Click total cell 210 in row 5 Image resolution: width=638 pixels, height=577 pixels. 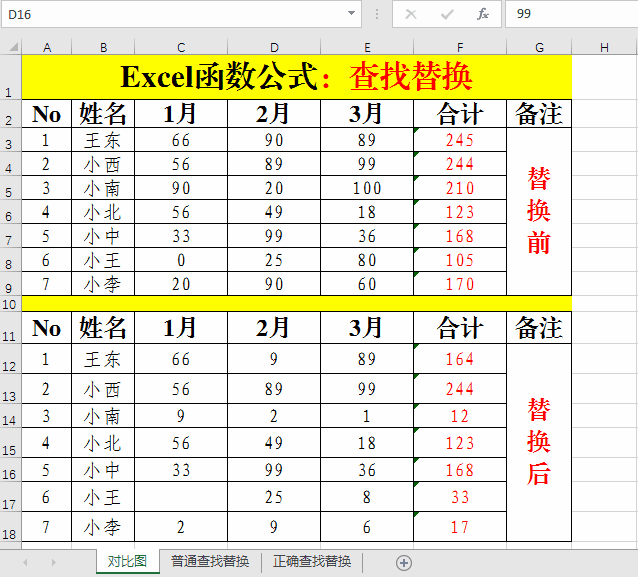(x=460, y=188)
